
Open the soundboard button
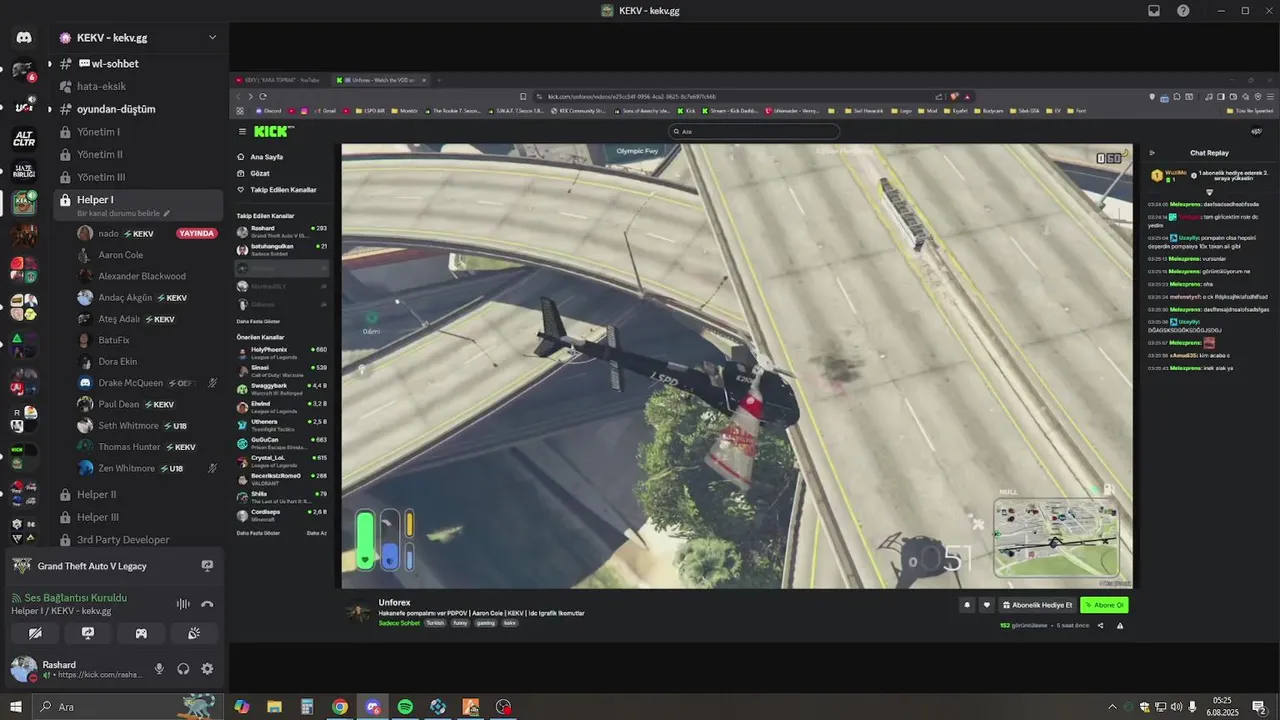(x=194, y=633)
